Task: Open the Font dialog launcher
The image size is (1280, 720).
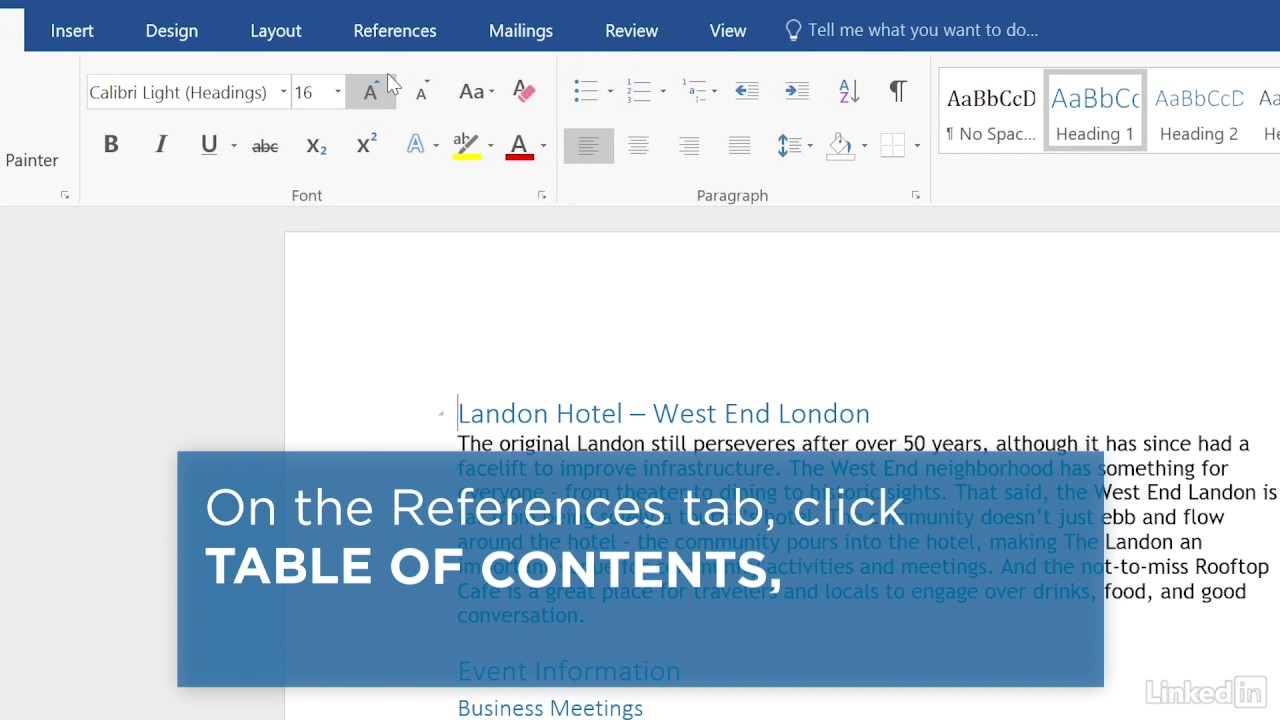Action: pos(542,195)
